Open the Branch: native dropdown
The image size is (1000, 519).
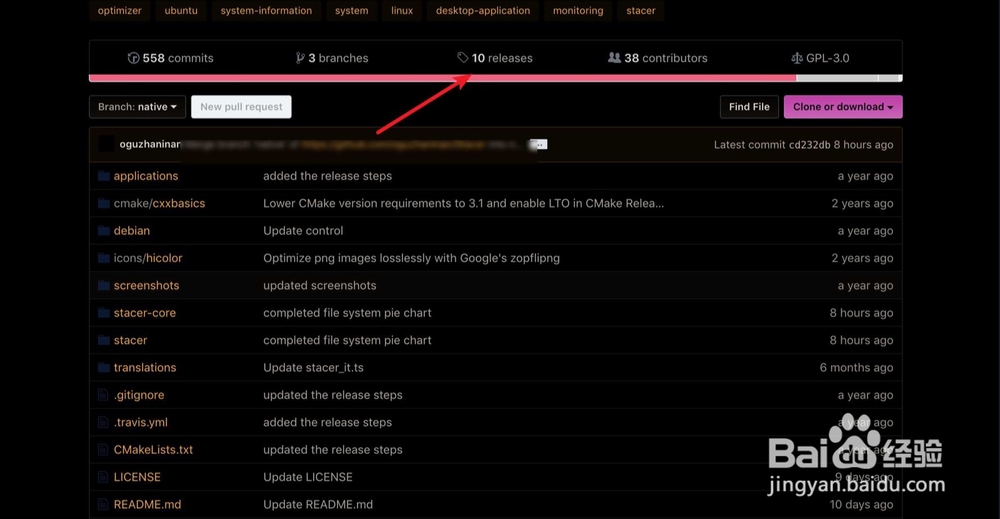pyautogui.click(x=137, y=106)
